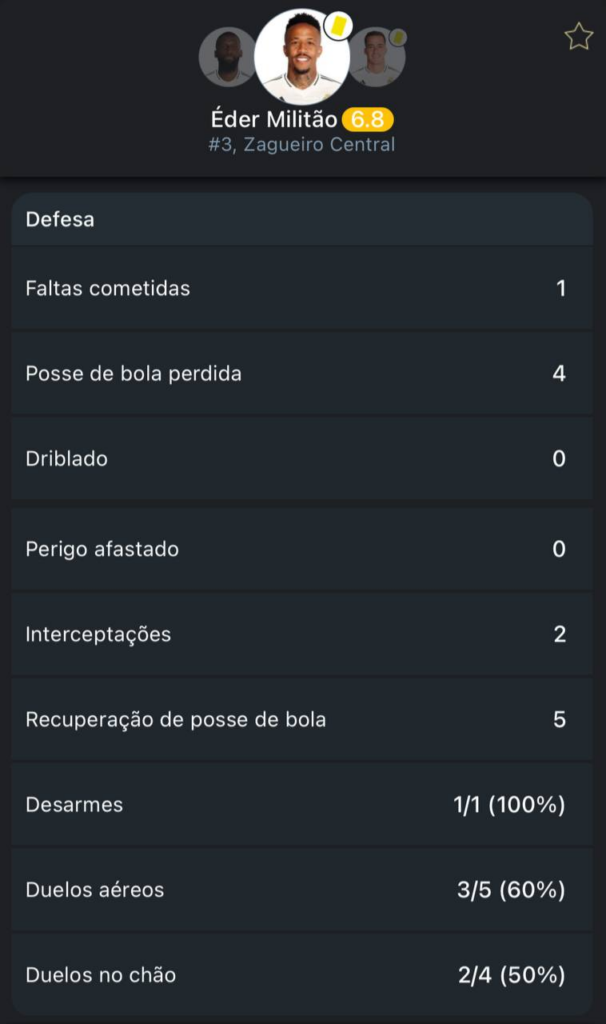Tap the '#3, Zagueiro Central' position text
Image resolution: width=606 pixels, height=1024 pixels.
pos(302,145)
